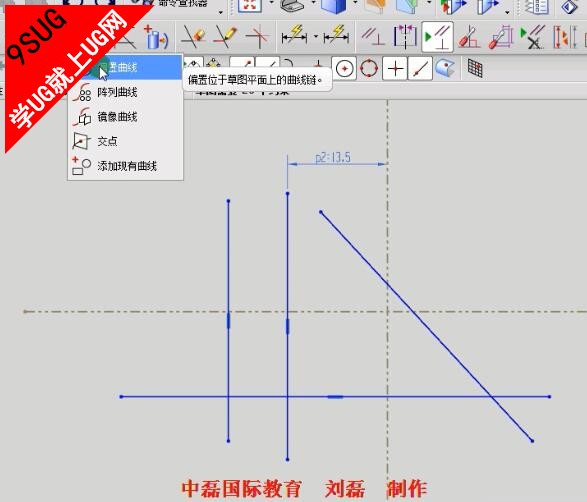Select the Make Corner tool
The width and height of the screenshot is (587, 502).
tap(258, 37)
